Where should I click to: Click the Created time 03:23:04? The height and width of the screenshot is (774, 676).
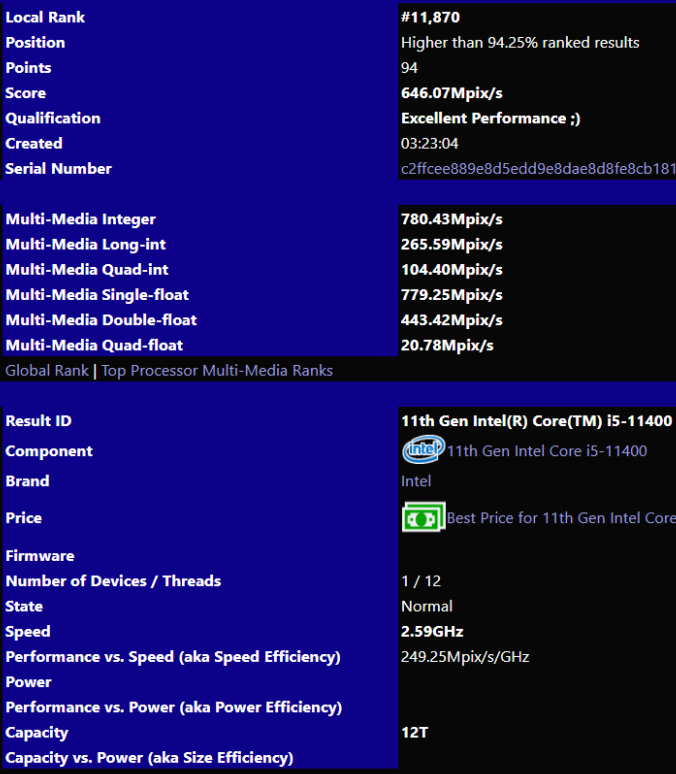click(x=430, y=144)
